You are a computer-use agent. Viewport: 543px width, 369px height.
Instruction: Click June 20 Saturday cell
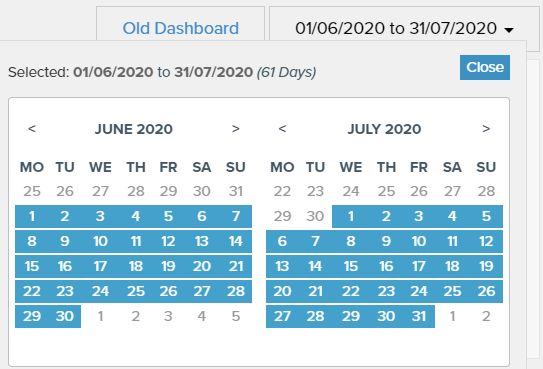202,266
